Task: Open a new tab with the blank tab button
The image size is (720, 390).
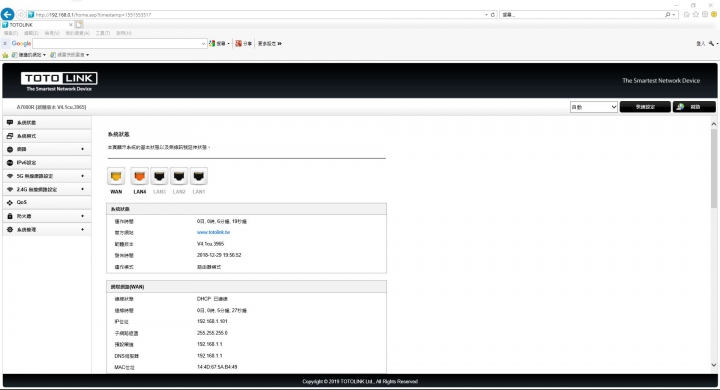Action: tap(79, 25)
